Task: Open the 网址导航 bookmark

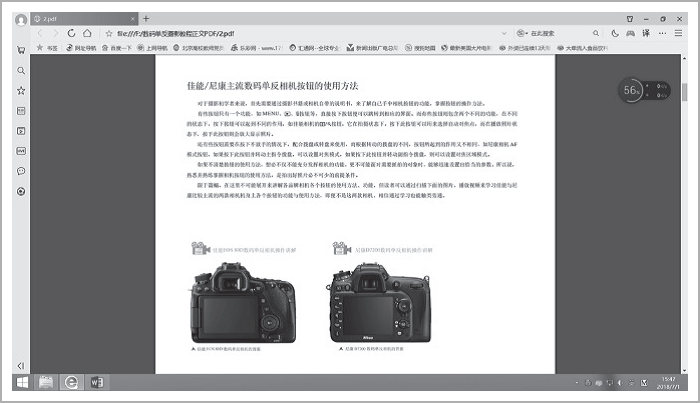Action: (81, 48)
